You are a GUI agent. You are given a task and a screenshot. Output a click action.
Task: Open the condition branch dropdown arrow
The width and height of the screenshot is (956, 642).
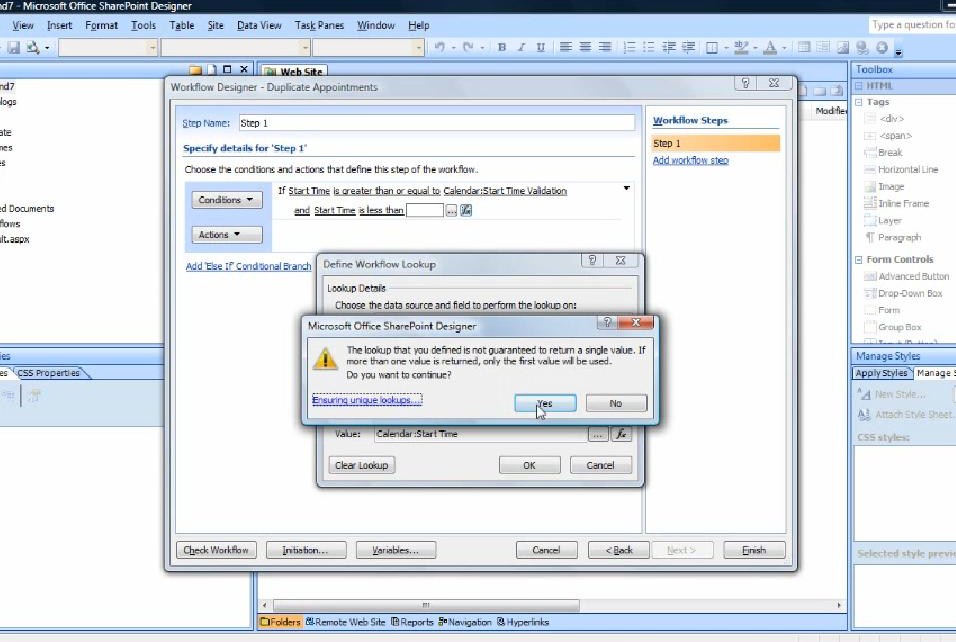(x=626, y=188)
